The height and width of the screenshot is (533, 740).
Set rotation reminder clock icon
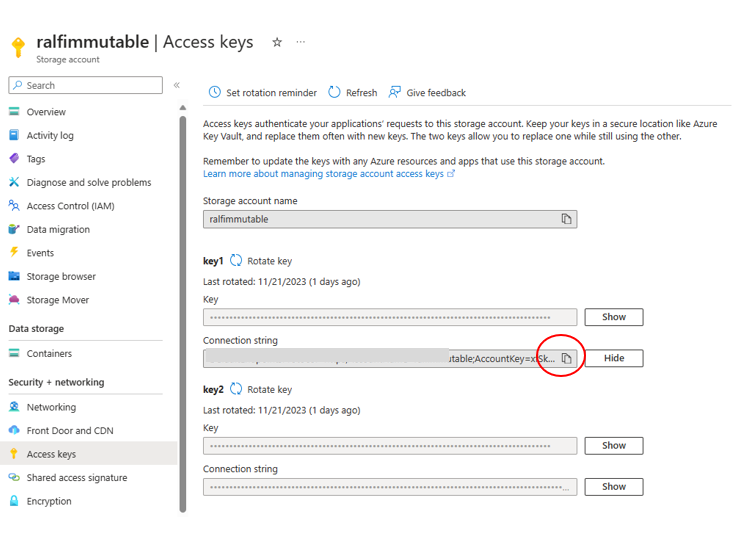215,93
